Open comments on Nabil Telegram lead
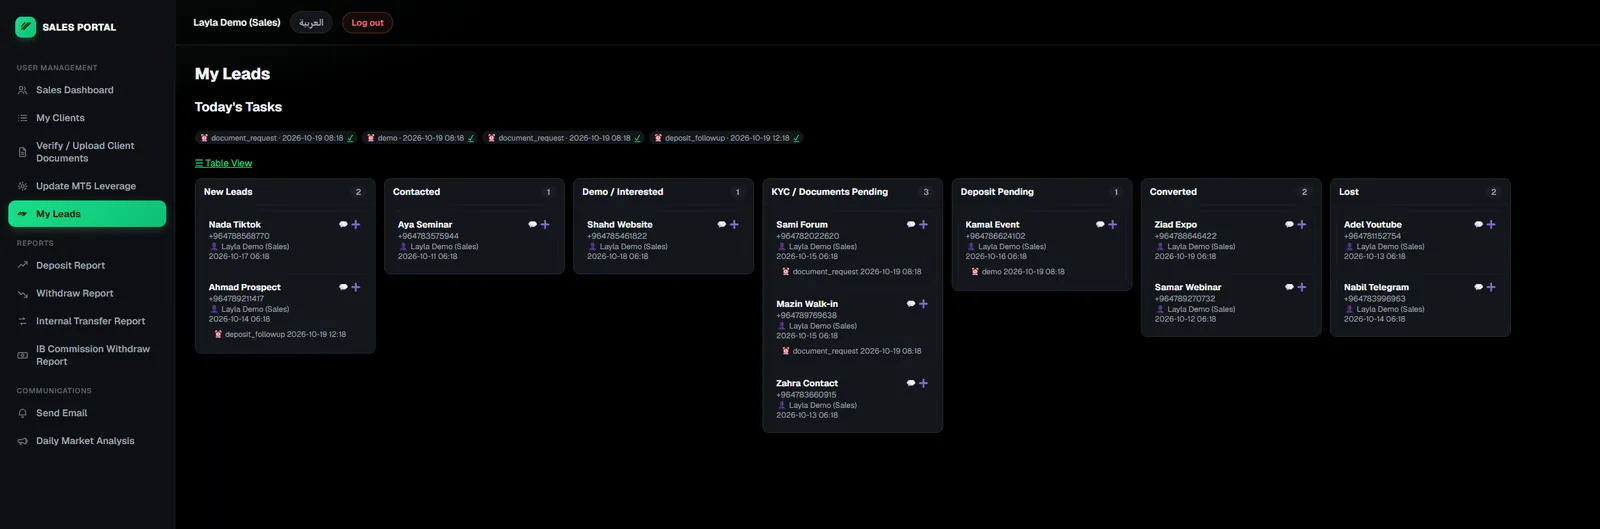Image resolution: width=1600 pixels, height=529 pixels. [1478, 287]
